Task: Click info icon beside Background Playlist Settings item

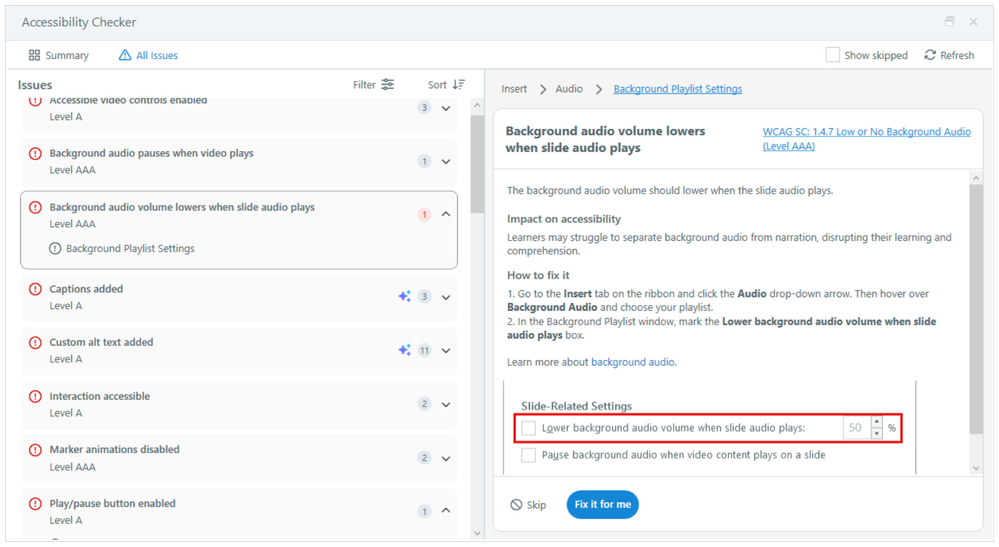Action: pyautogui.click(x=55, y=248)
